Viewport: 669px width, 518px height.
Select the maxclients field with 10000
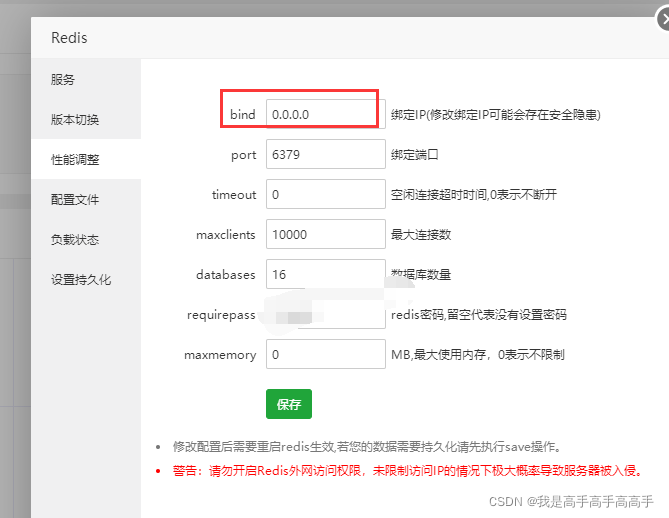click(x=326, y=234)
